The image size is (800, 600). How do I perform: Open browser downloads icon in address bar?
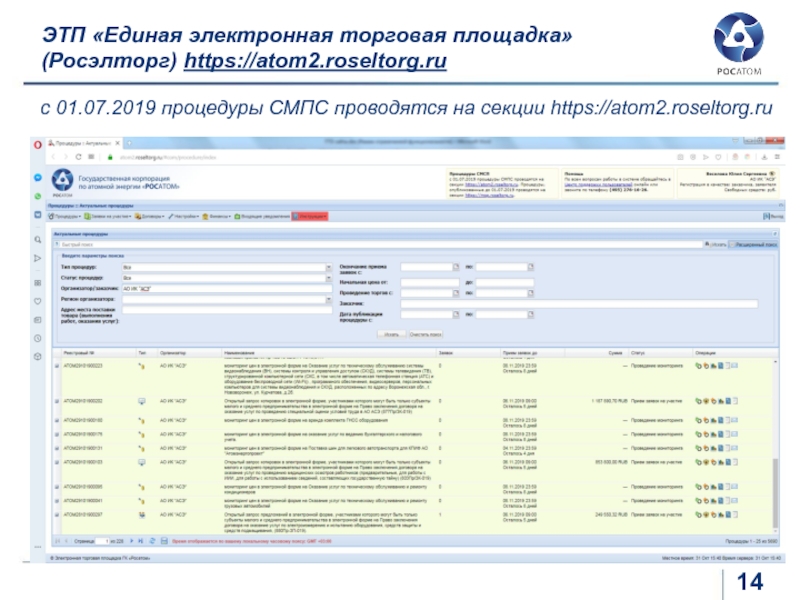(764, 157)
